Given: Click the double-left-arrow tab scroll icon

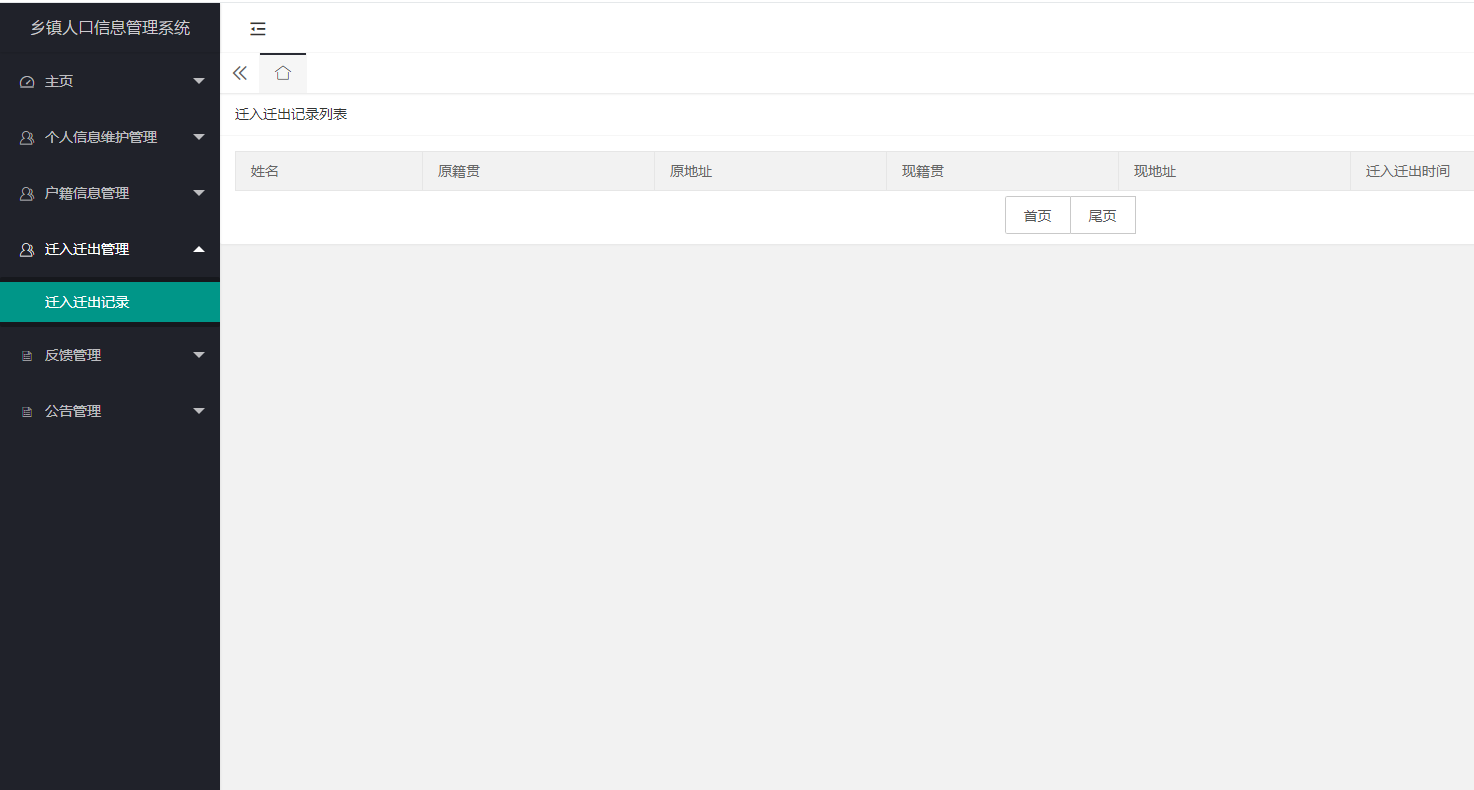Looking at the screenshot, I should coord(240,73).
